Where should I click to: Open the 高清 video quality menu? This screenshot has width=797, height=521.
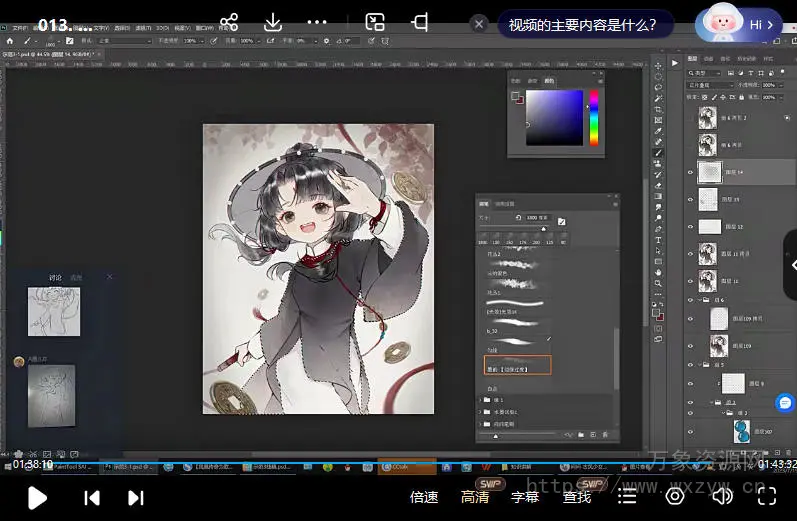pyautogui.click(x=475, y=497)
